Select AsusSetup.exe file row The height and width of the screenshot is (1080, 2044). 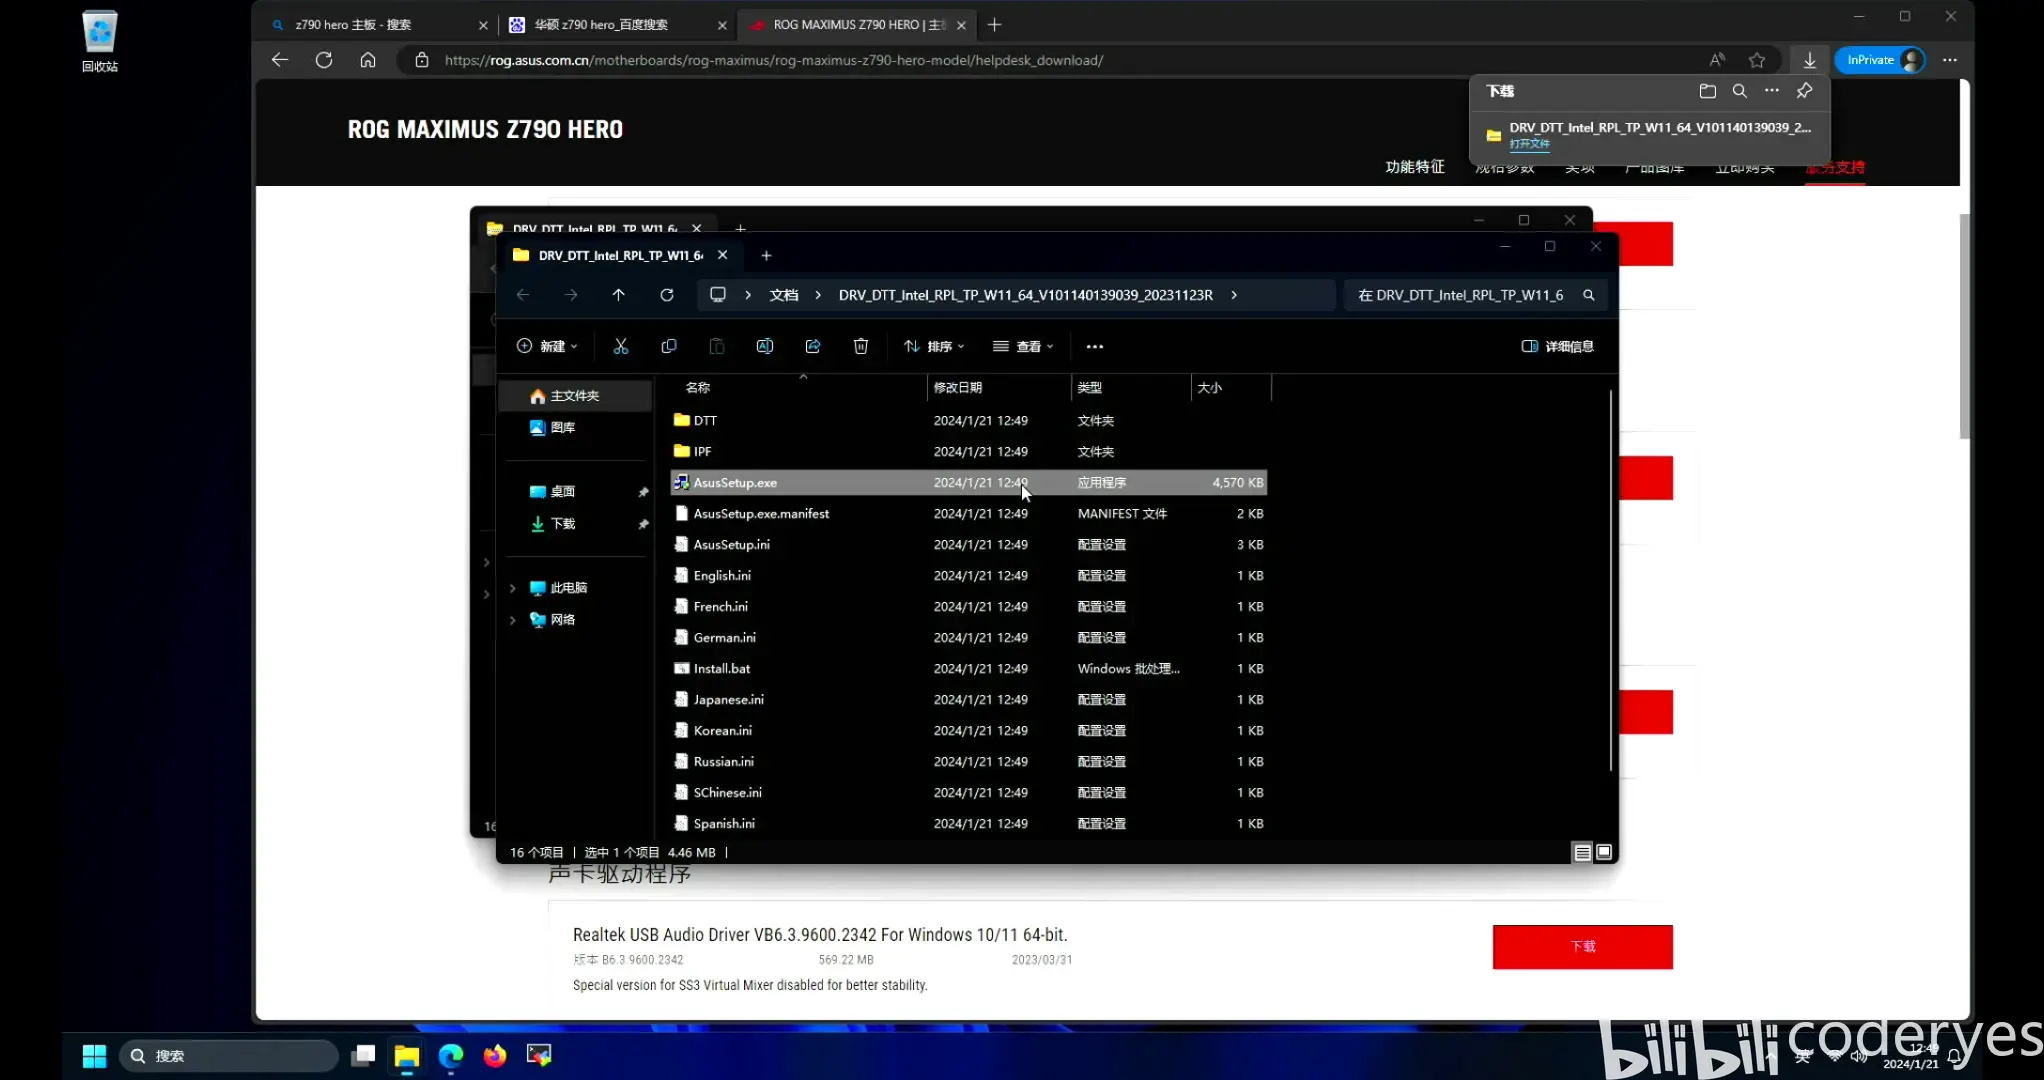[x=968, y=483]
